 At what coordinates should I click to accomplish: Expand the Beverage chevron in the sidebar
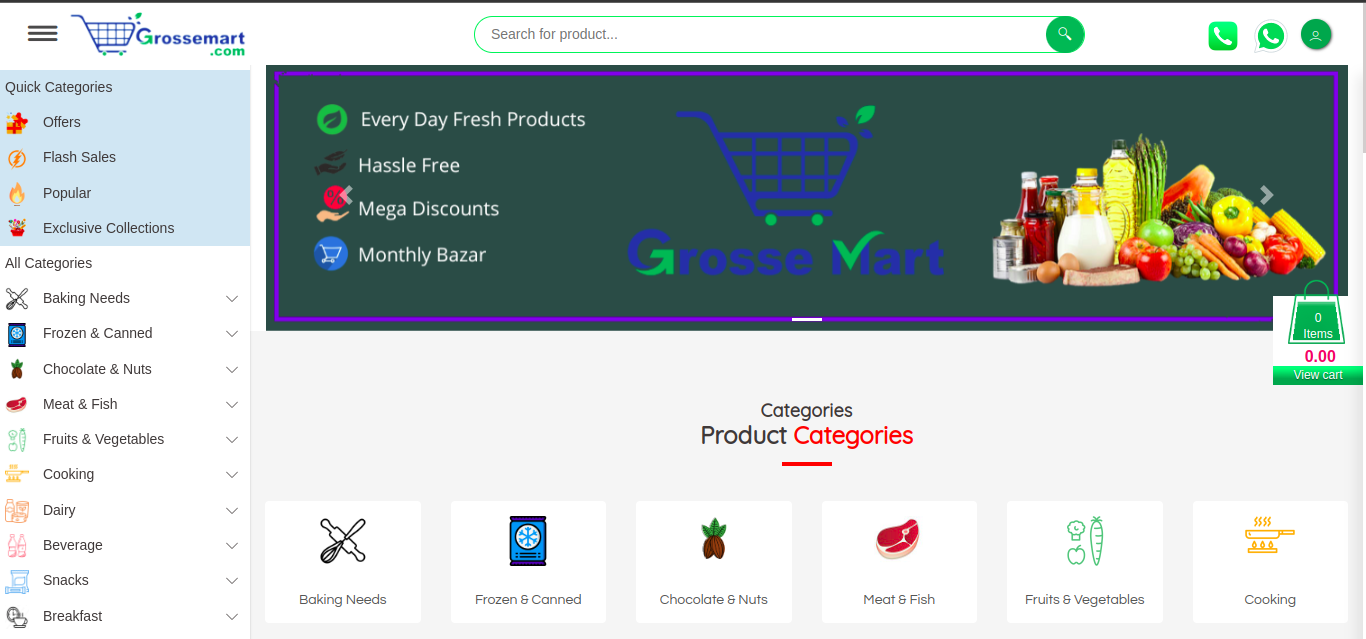(232, 545)
